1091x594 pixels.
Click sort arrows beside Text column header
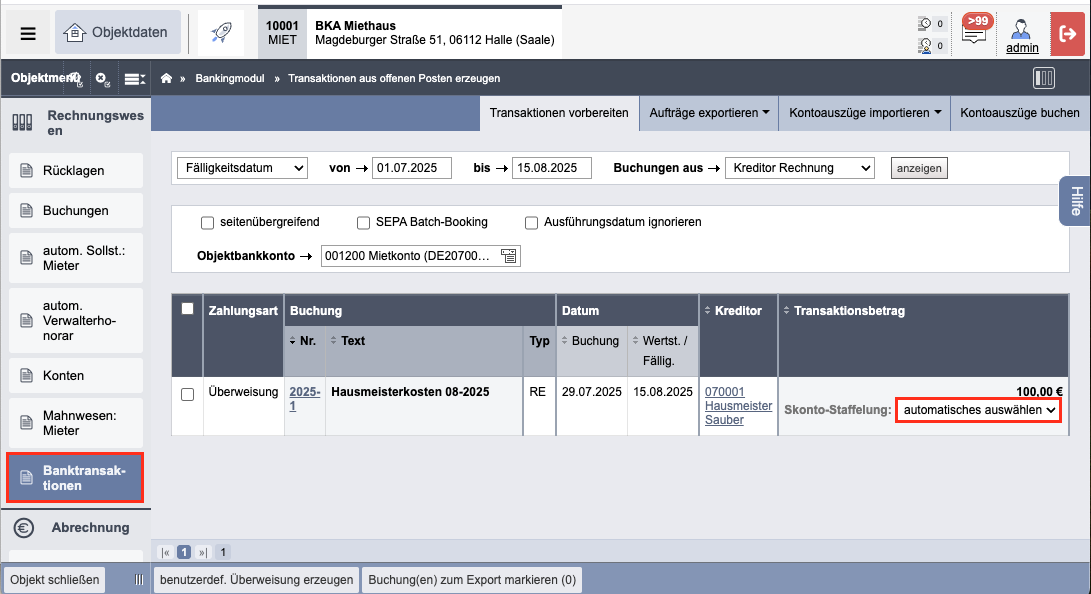334,341
